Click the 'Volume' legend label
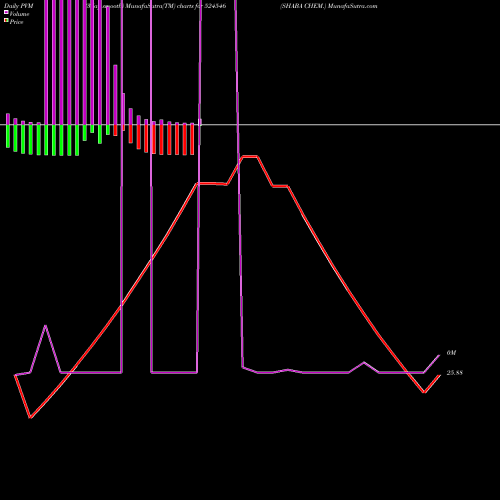 (19, 14)
